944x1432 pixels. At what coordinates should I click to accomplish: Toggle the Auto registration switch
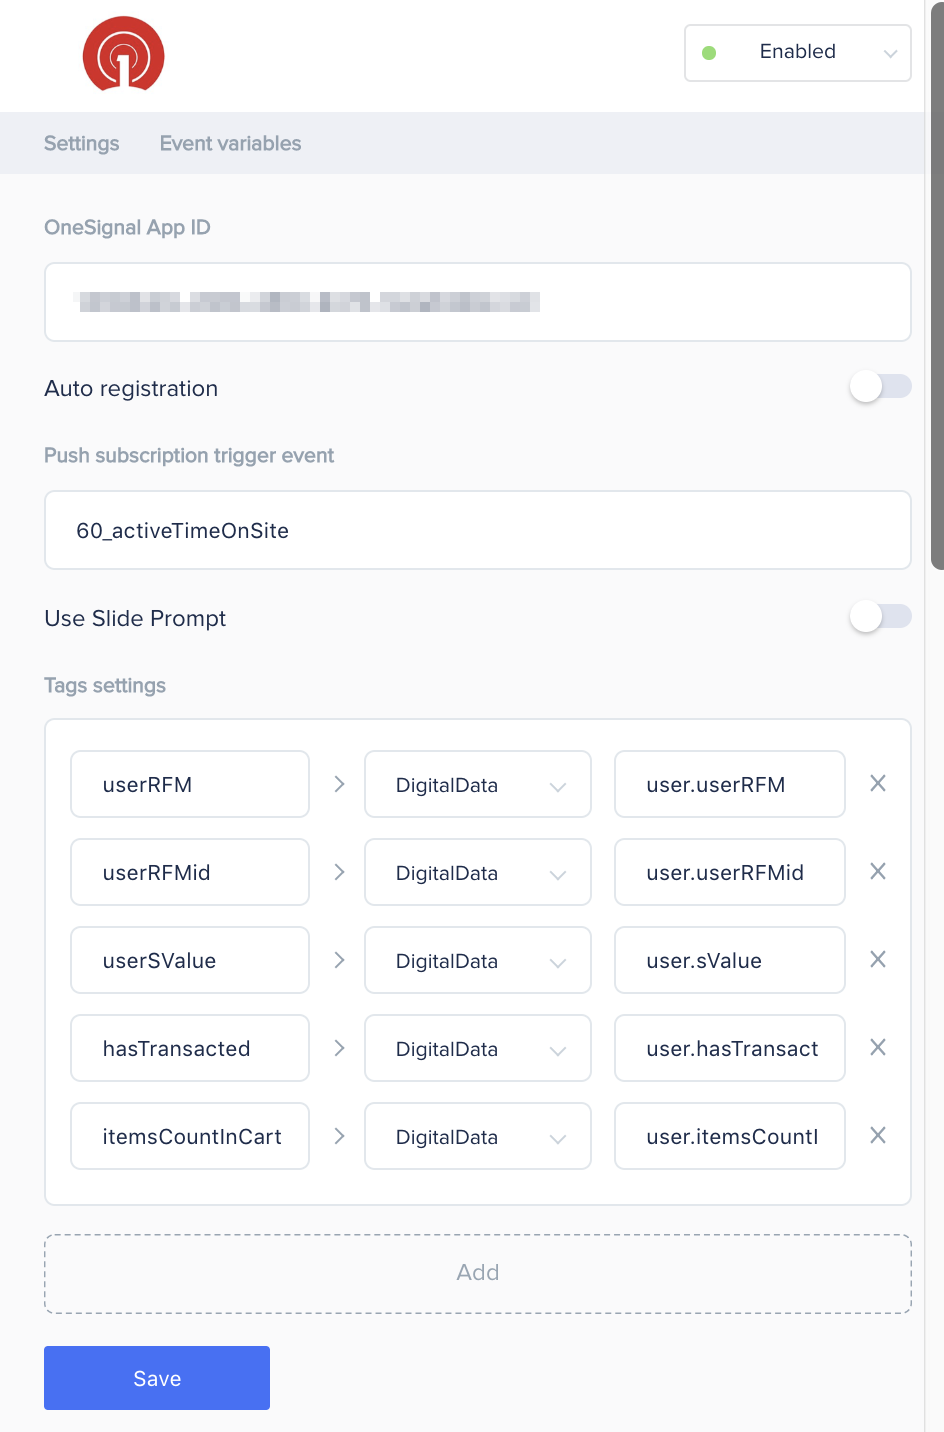click(880, 387)
